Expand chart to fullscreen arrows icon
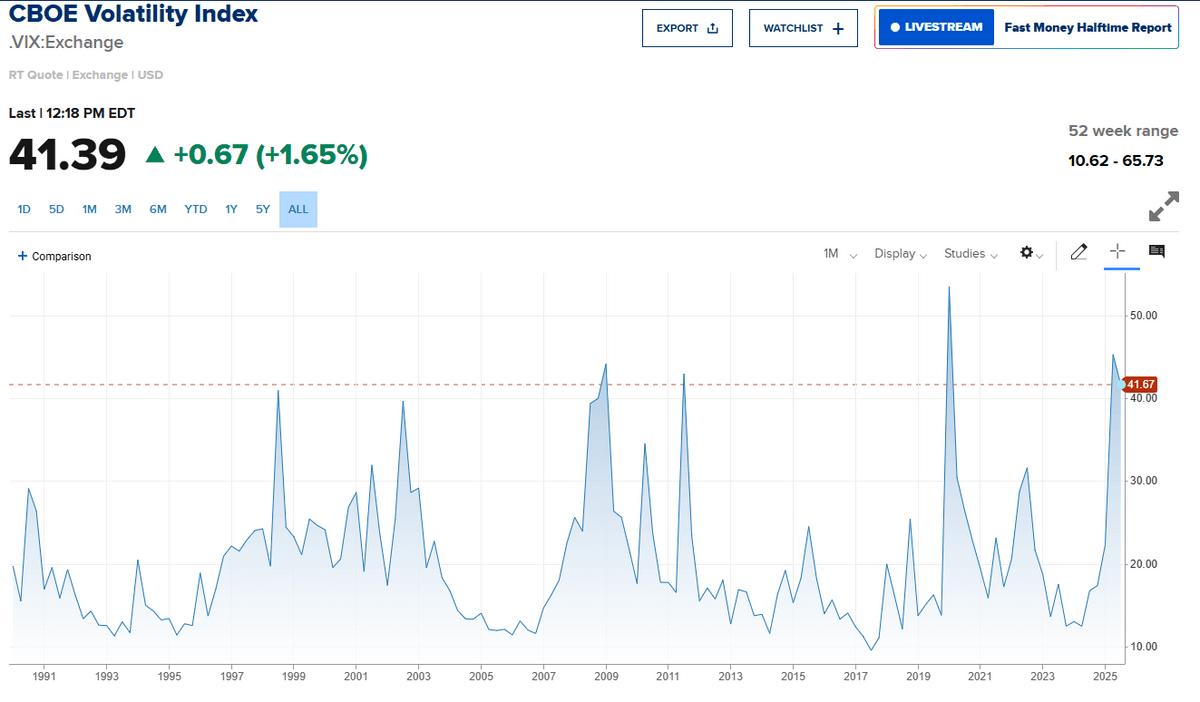This screenshot has width=1200, height=702. 1163,207
